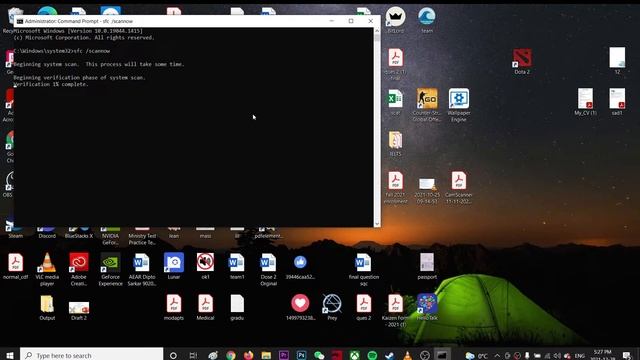Open the notification center icon
The height and width of the screenshot is (360, 640).
click(x=627, y=356)
